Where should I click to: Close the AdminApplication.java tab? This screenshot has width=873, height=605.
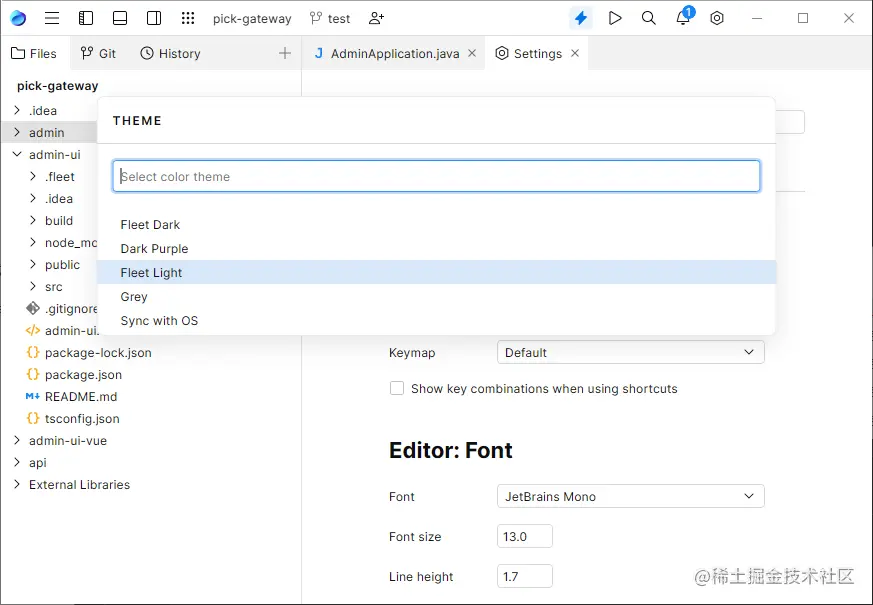[472, 53]
